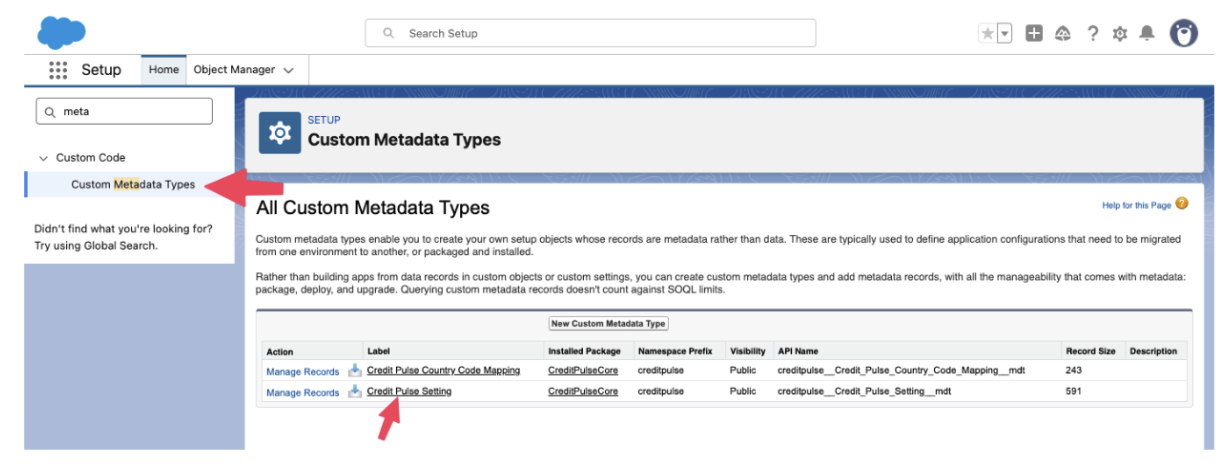Select Custom Metadata Types in sidebar
The image size is (1224, 464).
(133, 184)
